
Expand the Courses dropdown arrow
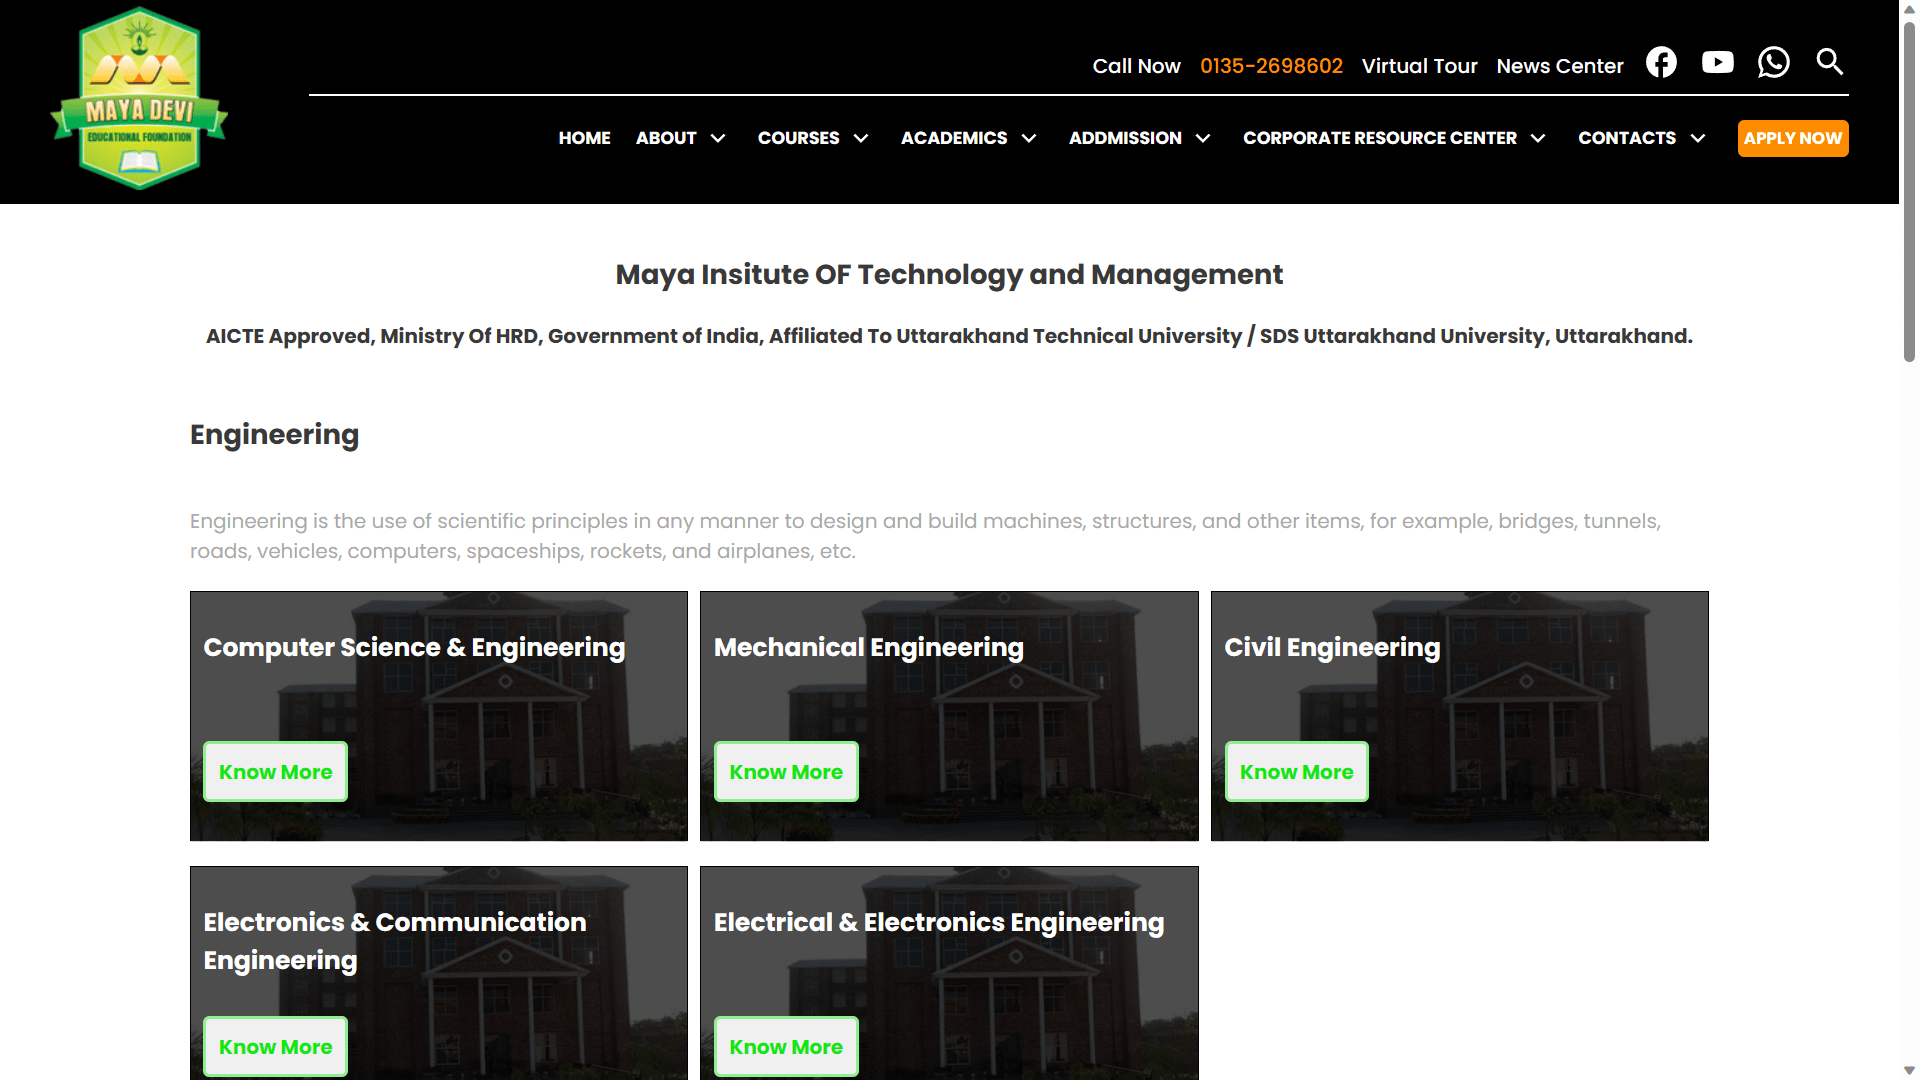pos(861,139)
